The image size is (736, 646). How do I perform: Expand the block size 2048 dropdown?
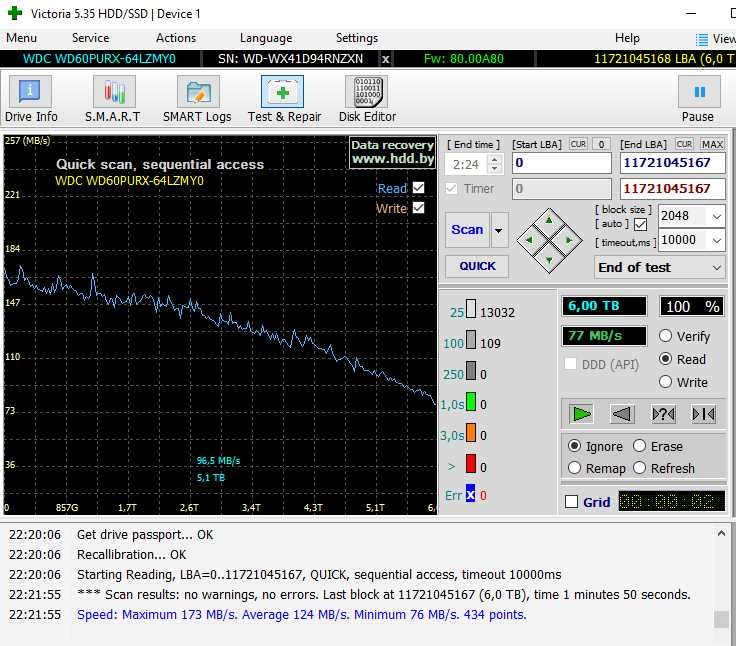click(716, 216)
